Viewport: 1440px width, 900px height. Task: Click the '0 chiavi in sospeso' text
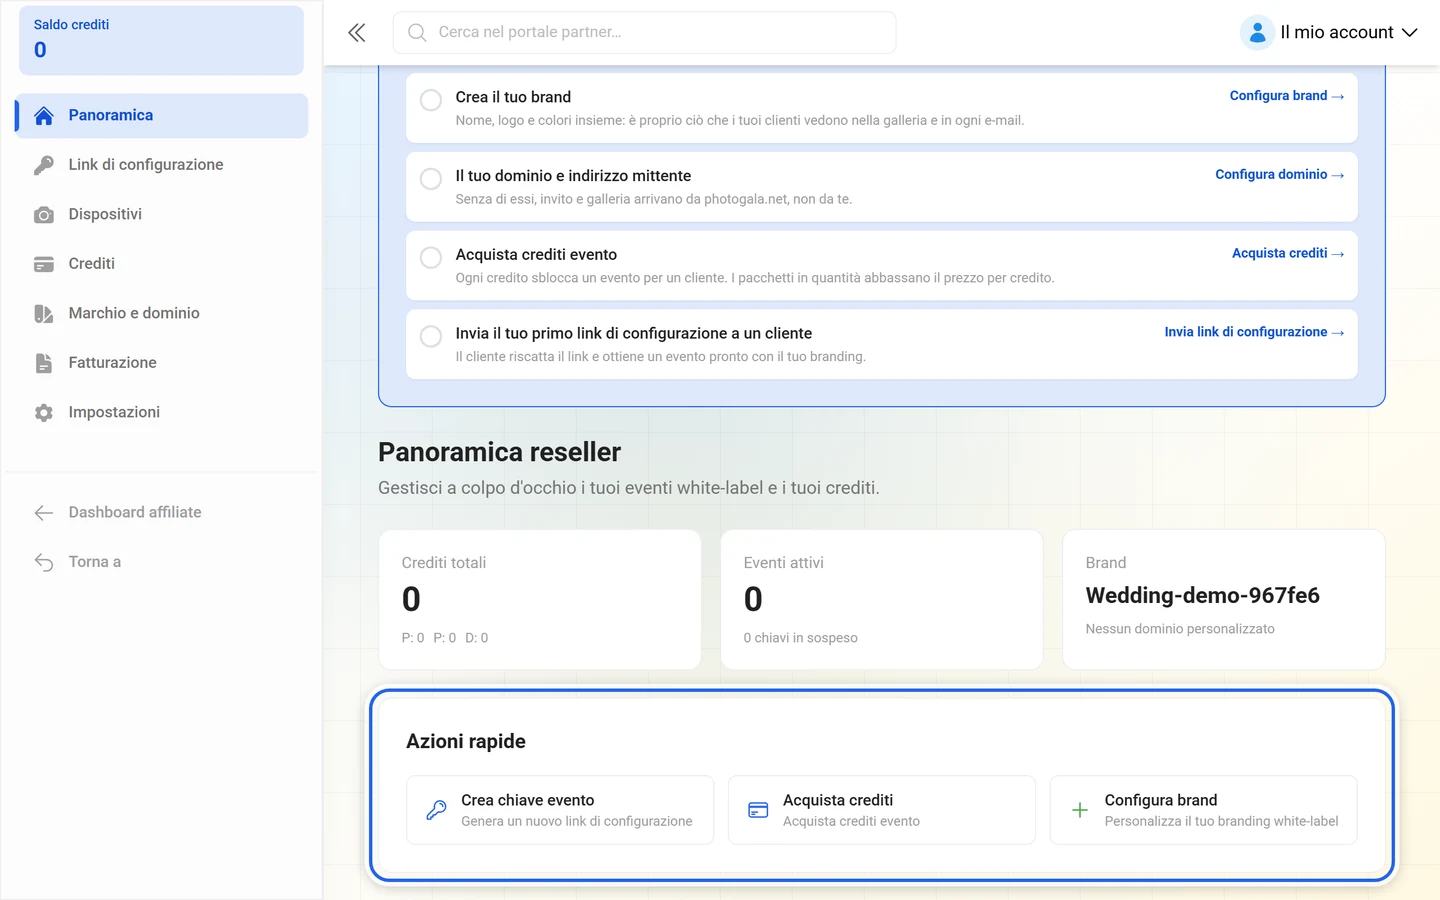click(x=801, y=638)
